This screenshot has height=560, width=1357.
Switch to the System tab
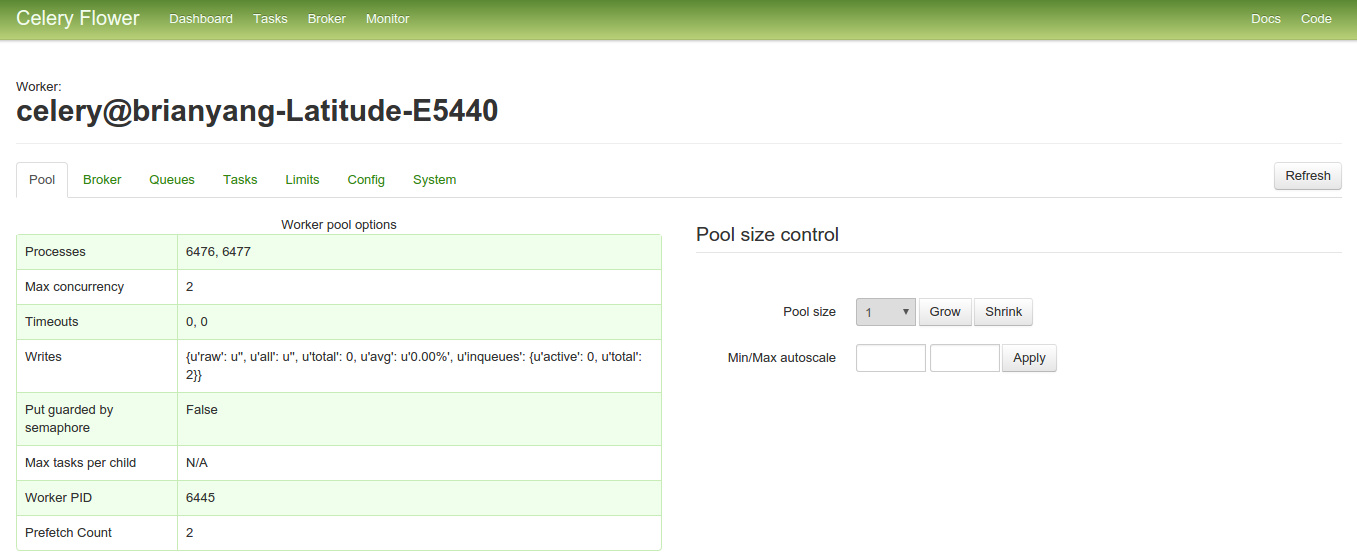click(434, 180)
